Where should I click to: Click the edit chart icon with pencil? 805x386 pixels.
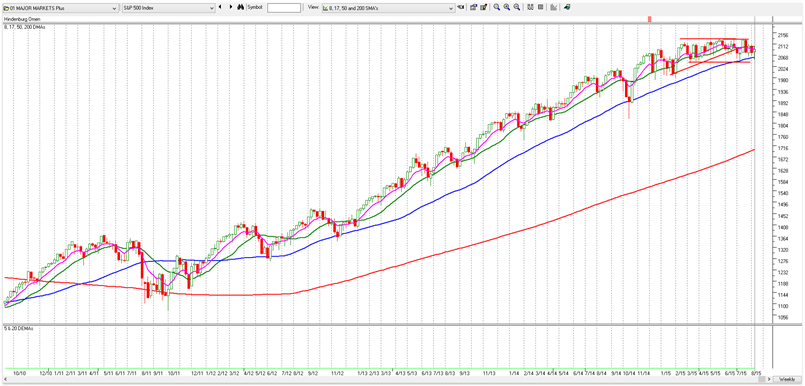click(x=483, y=7)
